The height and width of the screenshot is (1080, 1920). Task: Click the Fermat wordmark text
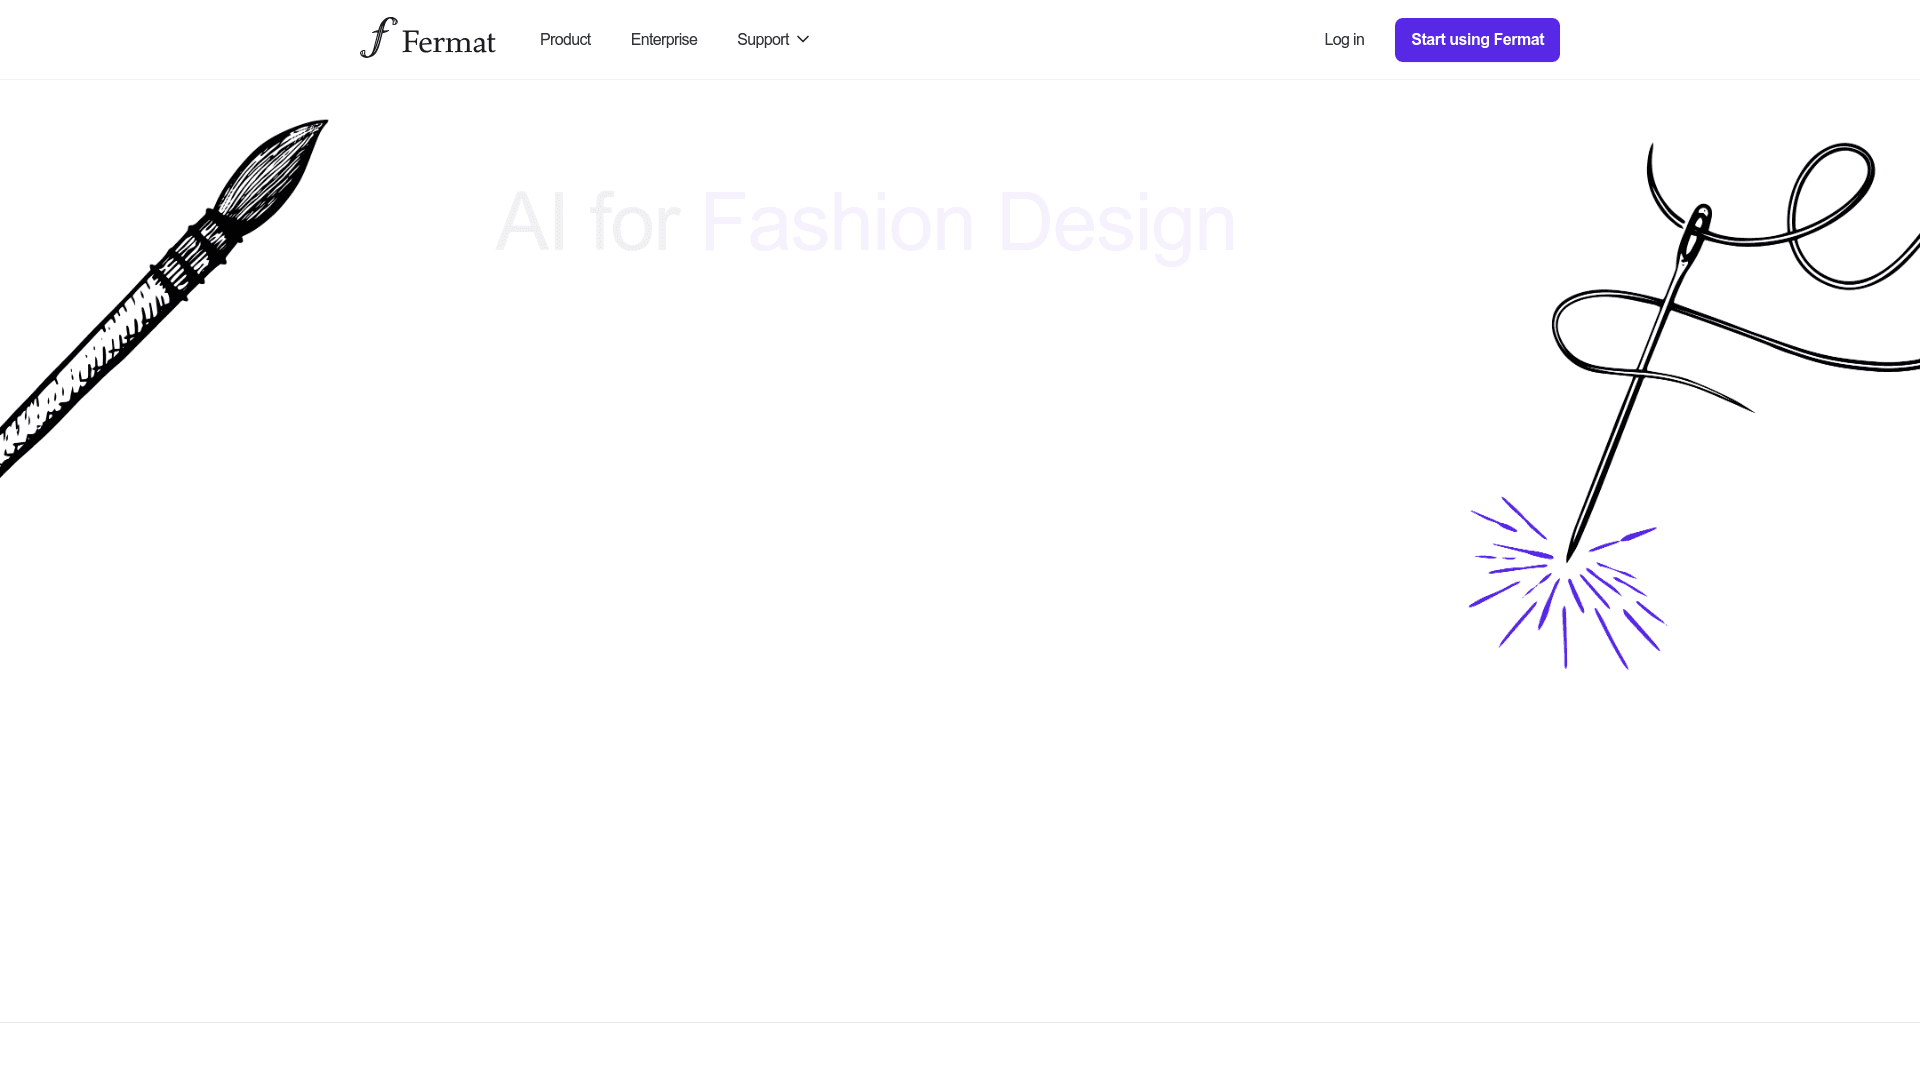click(x=448, y=42)
